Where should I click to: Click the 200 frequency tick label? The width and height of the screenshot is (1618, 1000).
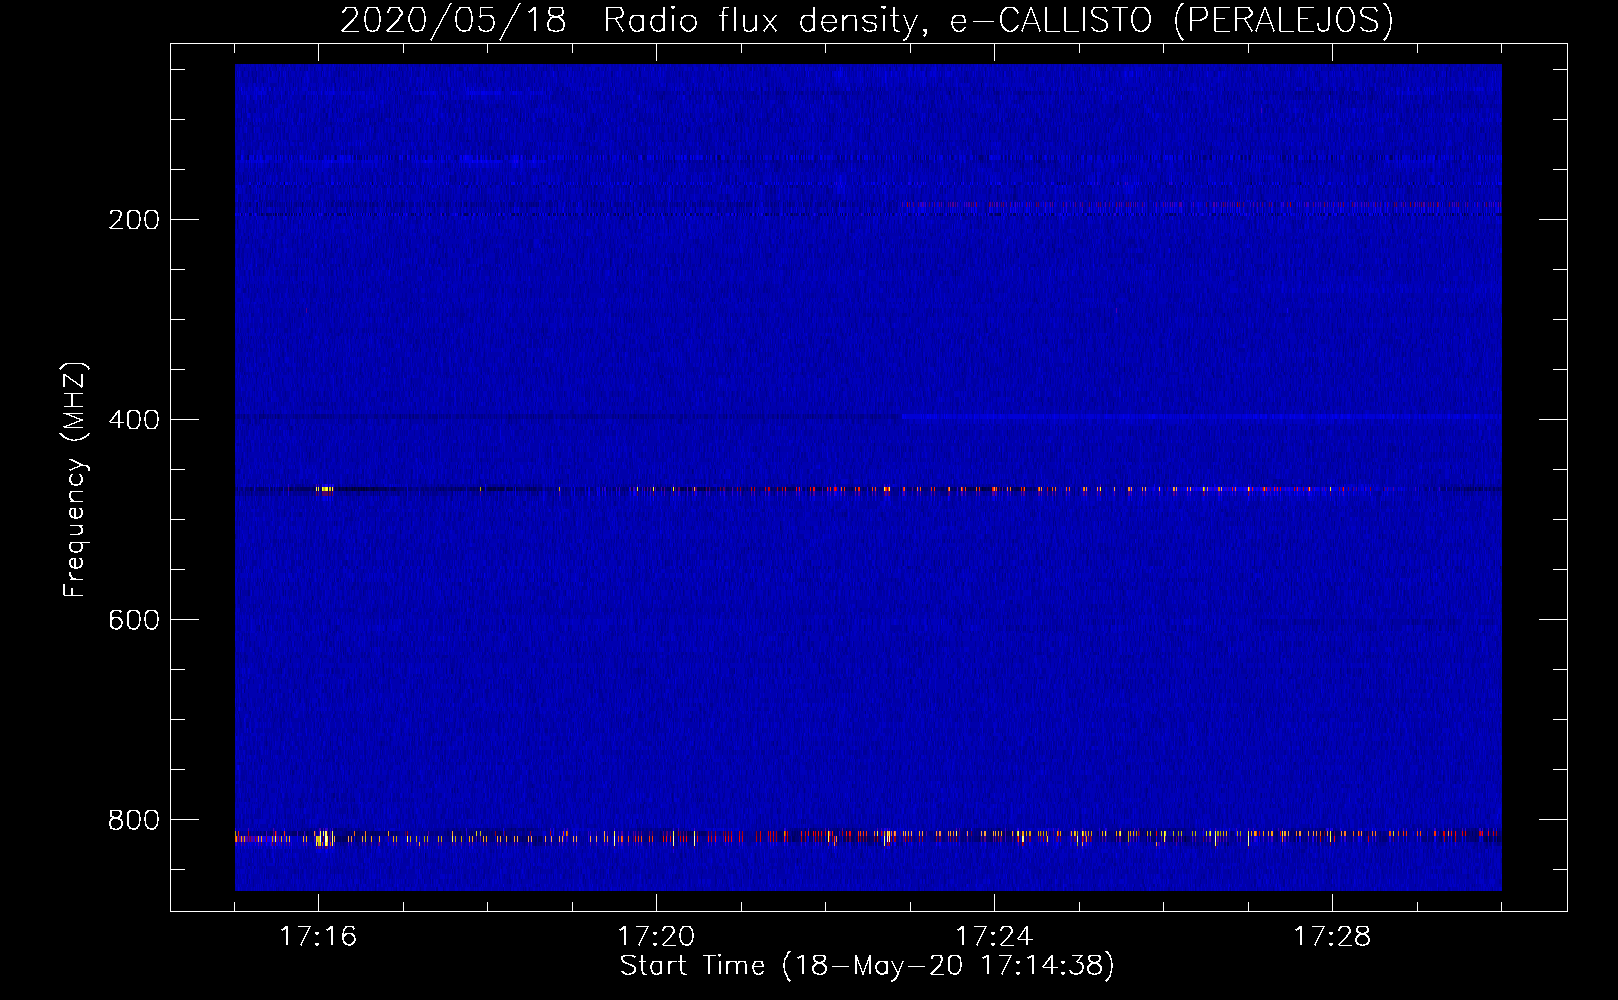[x=134, y=220]
